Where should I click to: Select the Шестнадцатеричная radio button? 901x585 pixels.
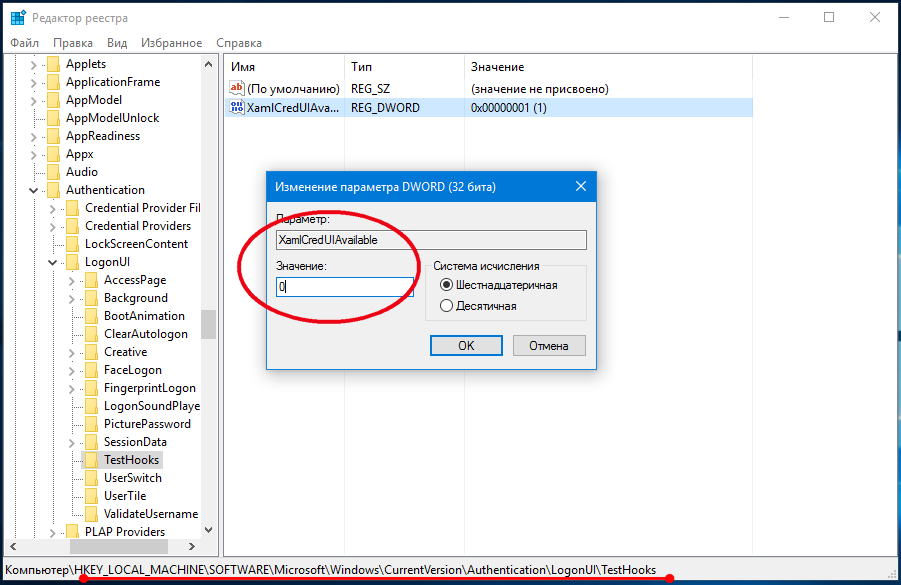click(x=446, y=285)
